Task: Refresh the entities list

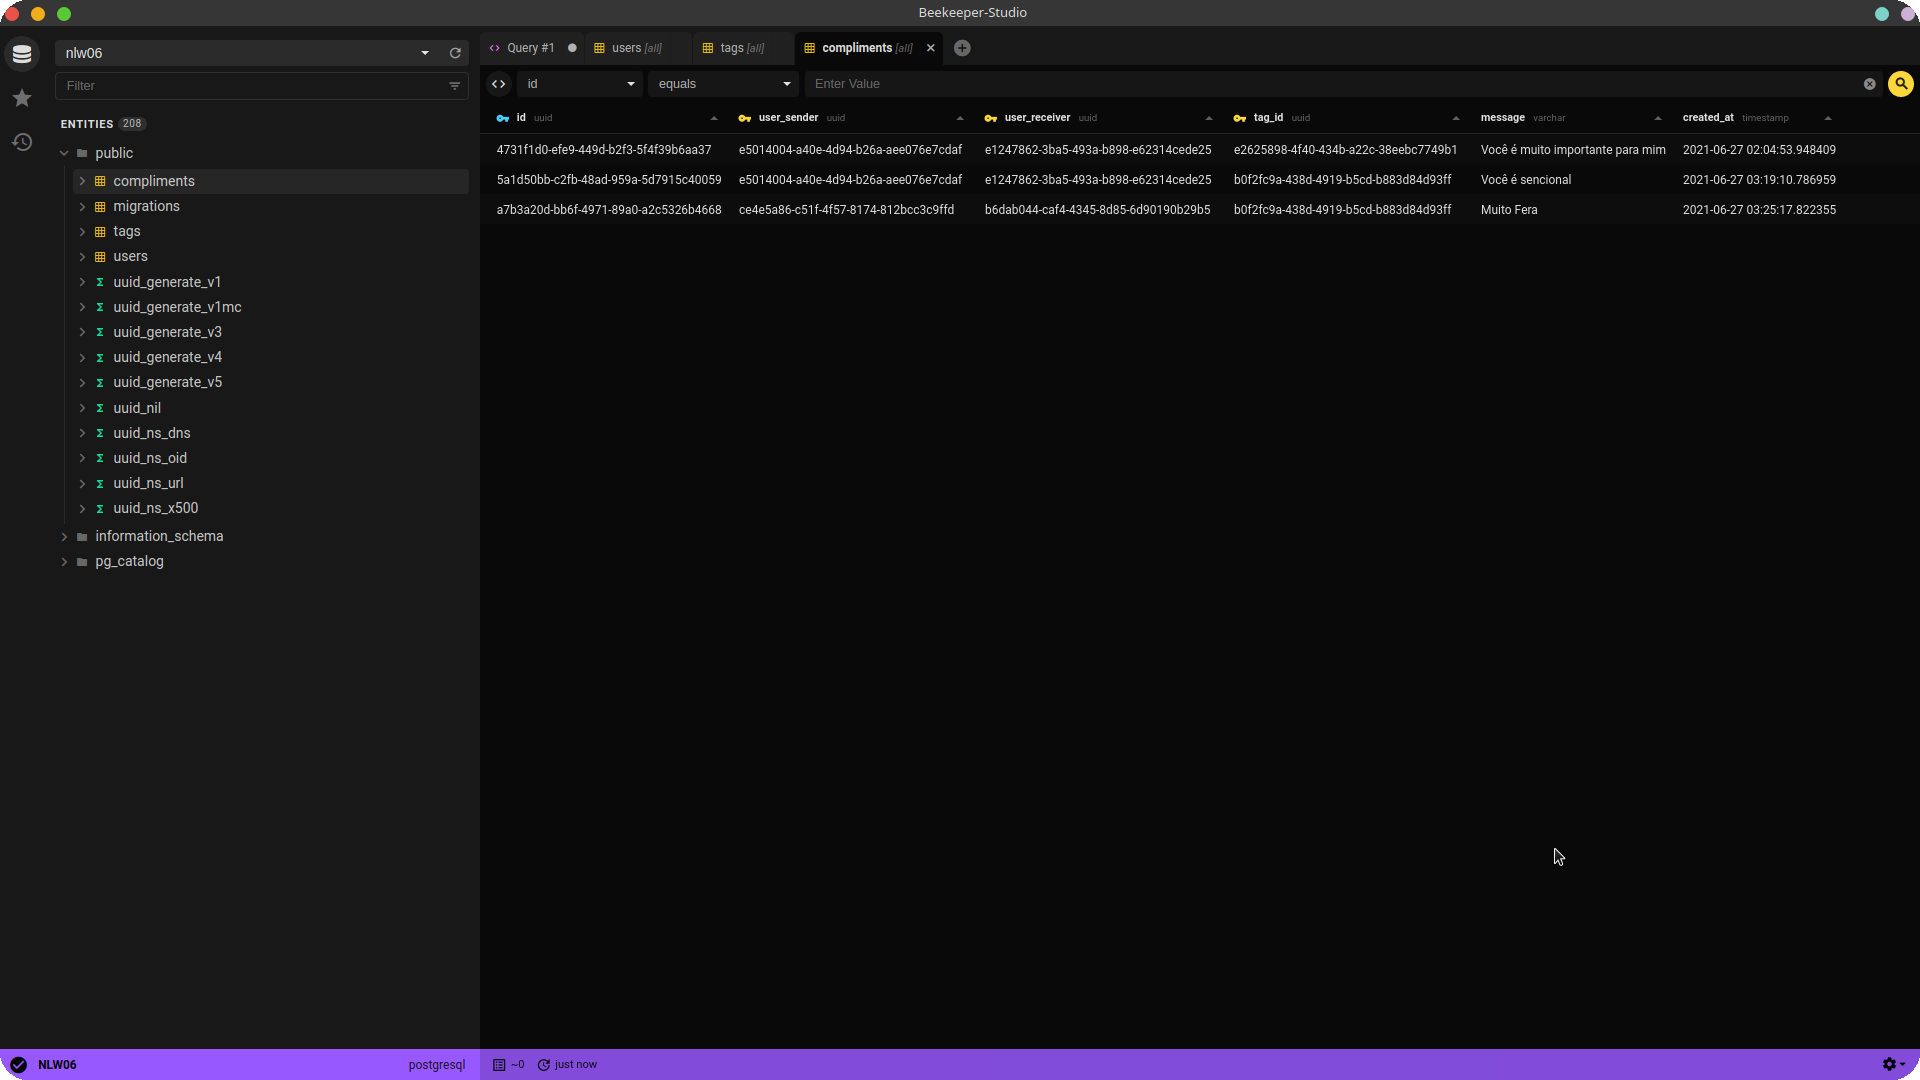Action: tap(455, 53)
